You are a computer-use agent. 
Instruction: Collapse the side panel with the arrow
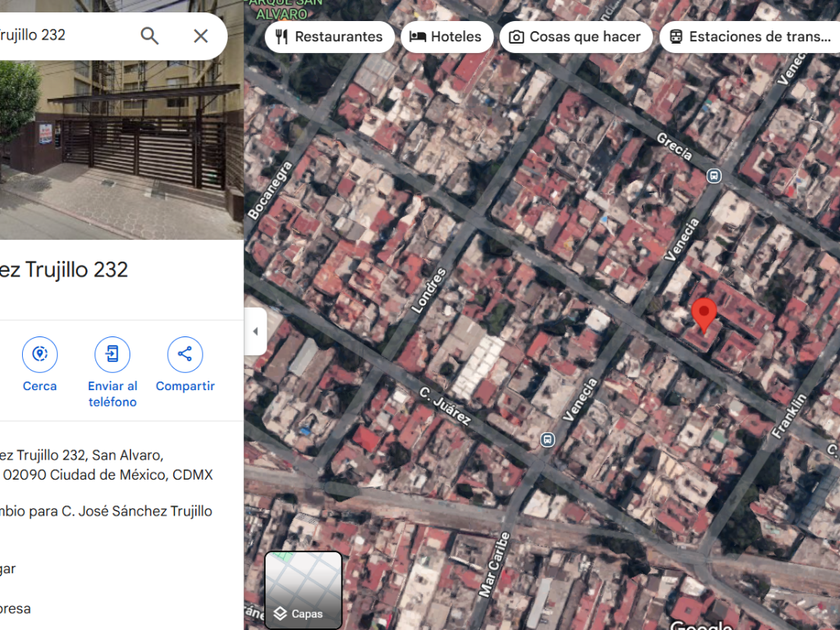[255, 331]
